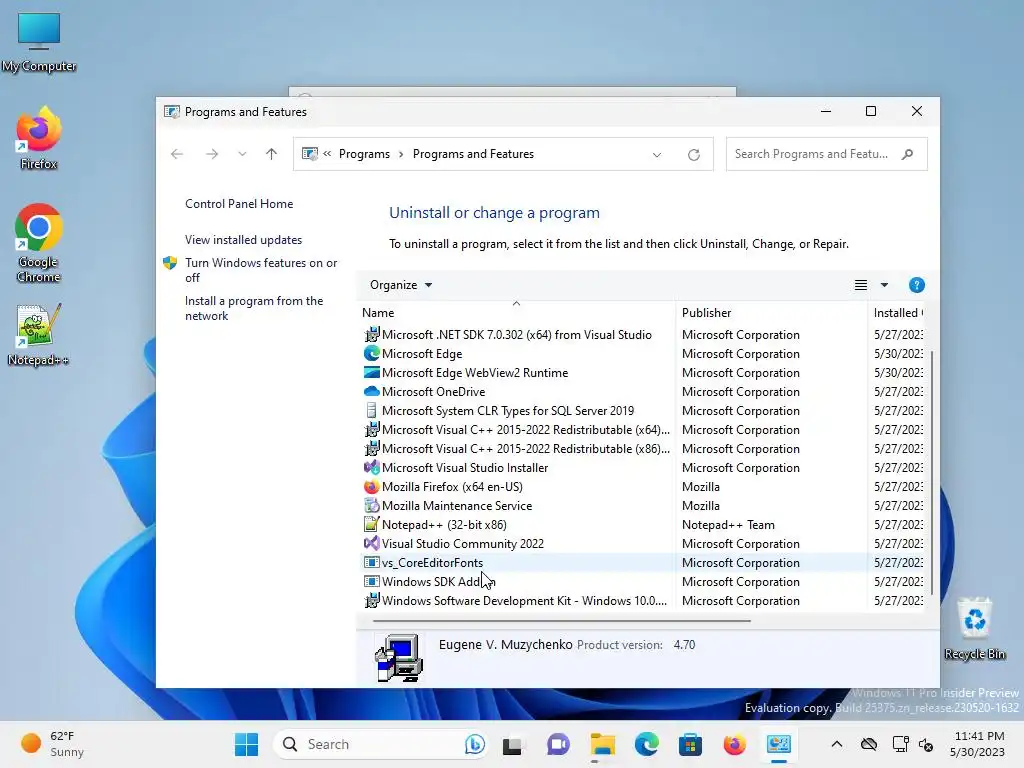
Task: Select Microsoft Edge WebView2 Runtime
Action: pyautogui.click(x=643, y=372)
